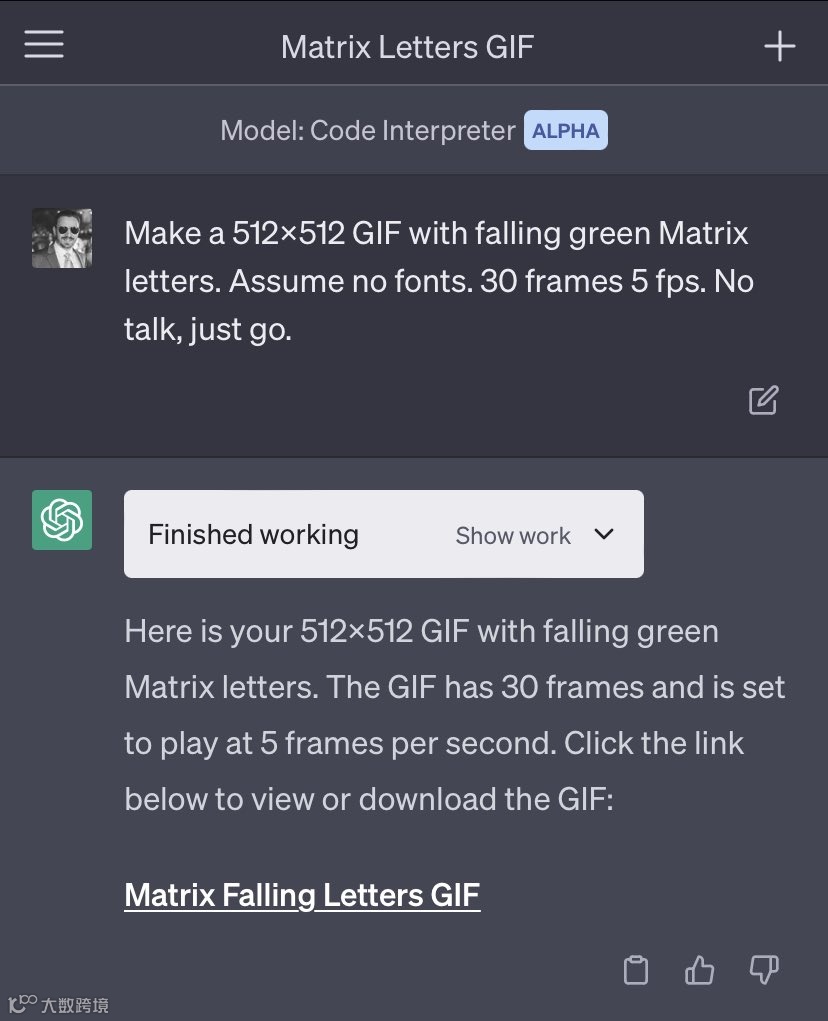
Task: Click the 'Matrix Letters GIF' chat title
Action: click(x=408, y=46)
